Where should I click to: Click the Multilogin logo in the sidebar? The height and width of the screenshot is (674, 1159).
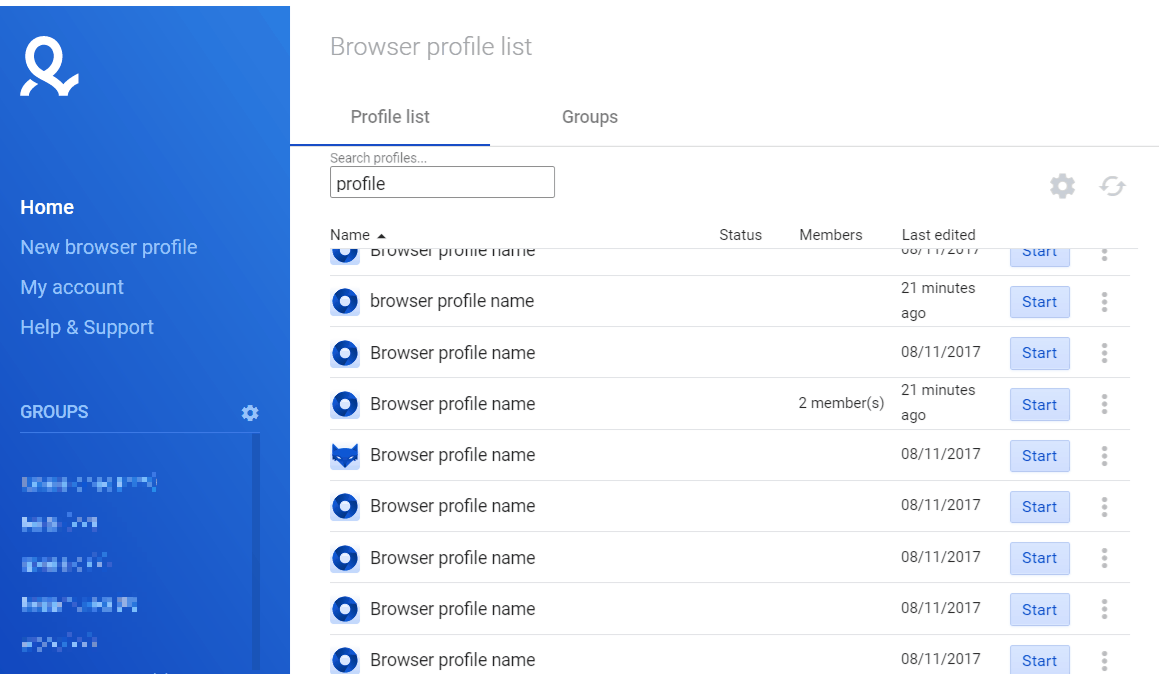[x=49, y=67]
